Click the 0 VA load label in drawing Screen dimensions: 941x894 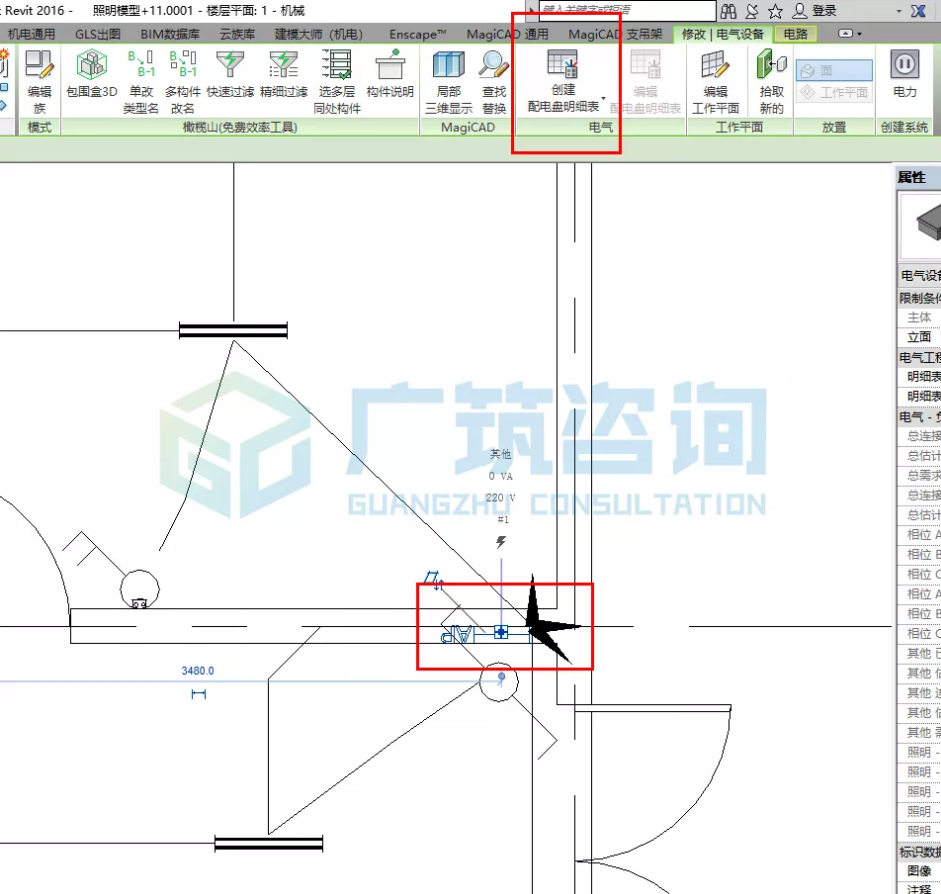coord(501,476)
